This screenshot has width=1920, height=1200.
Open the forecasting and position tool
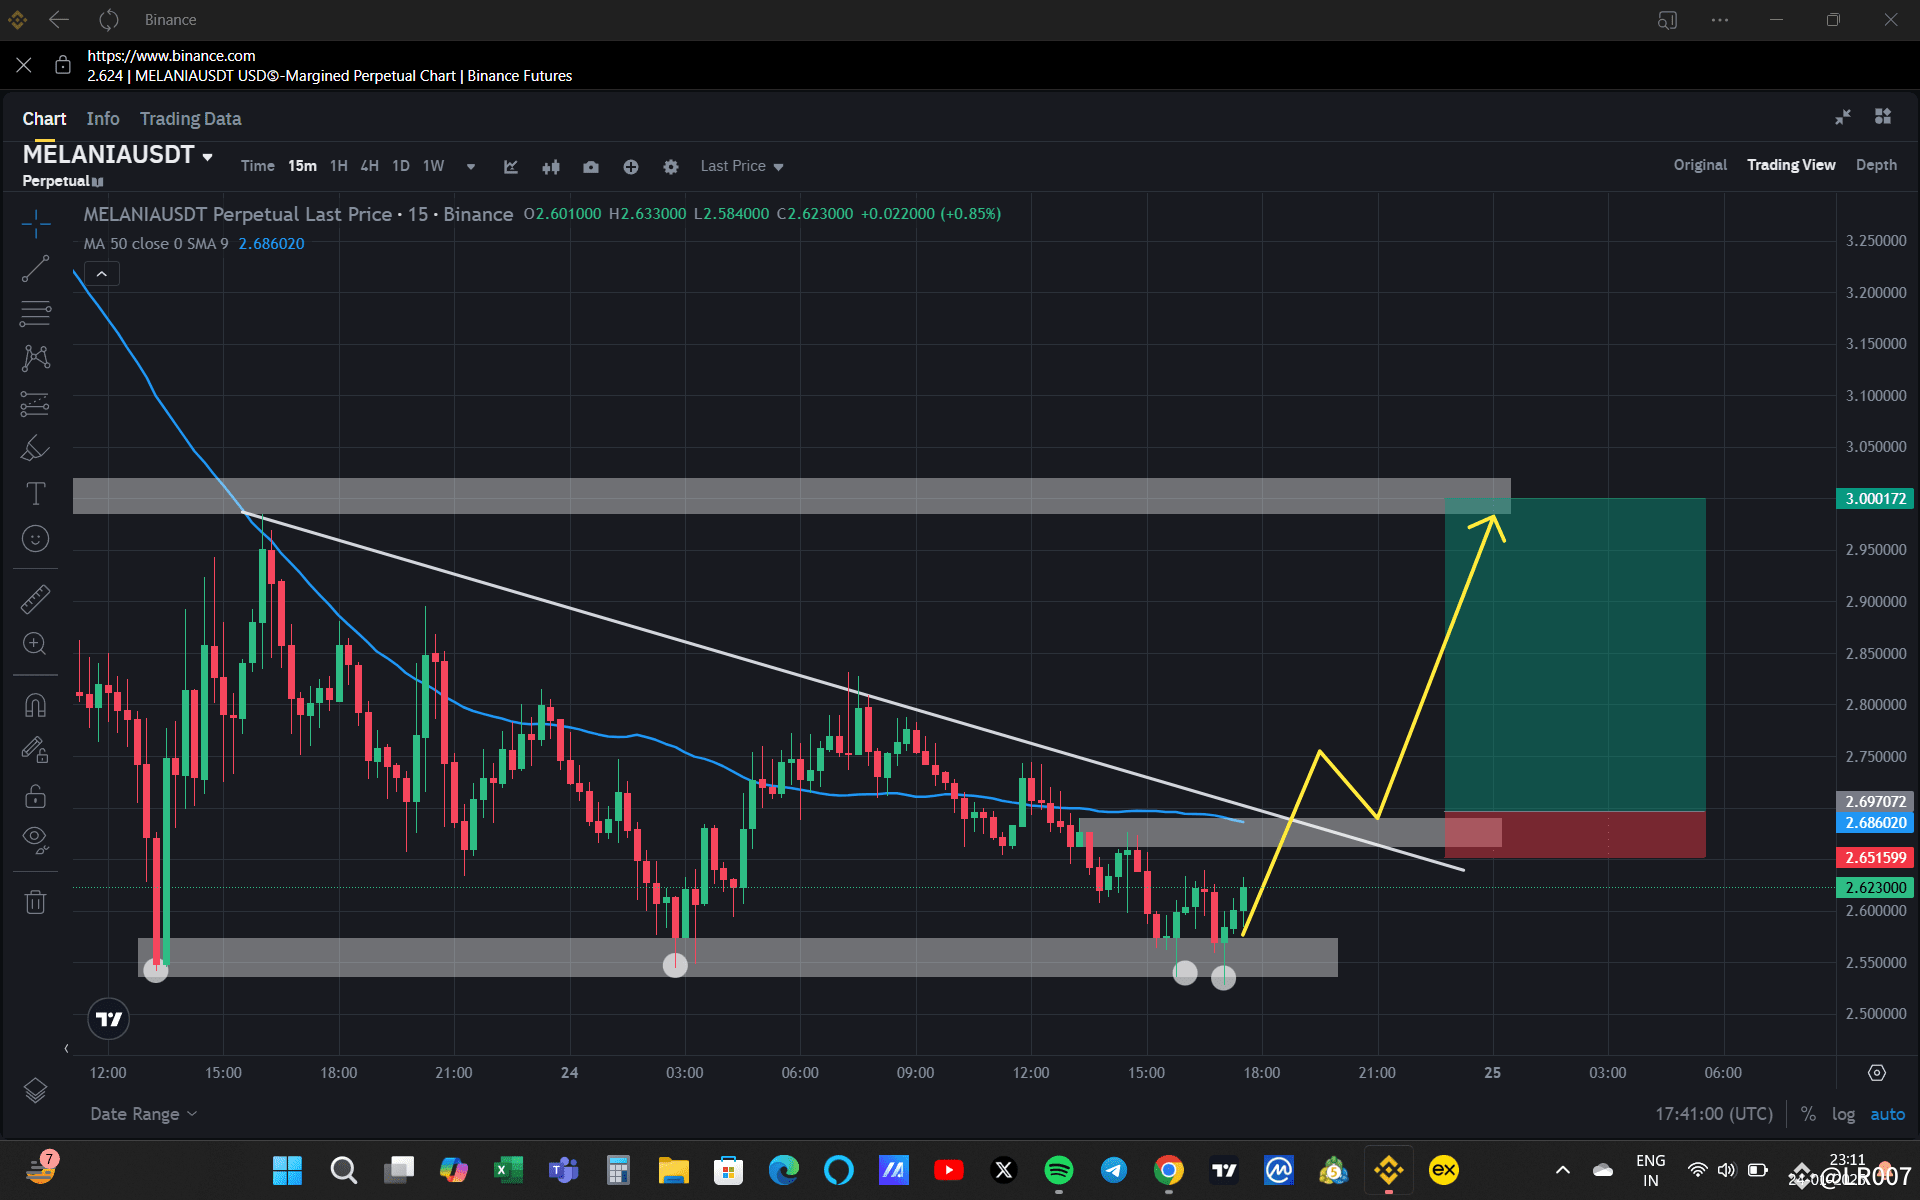tap(36, 404)
